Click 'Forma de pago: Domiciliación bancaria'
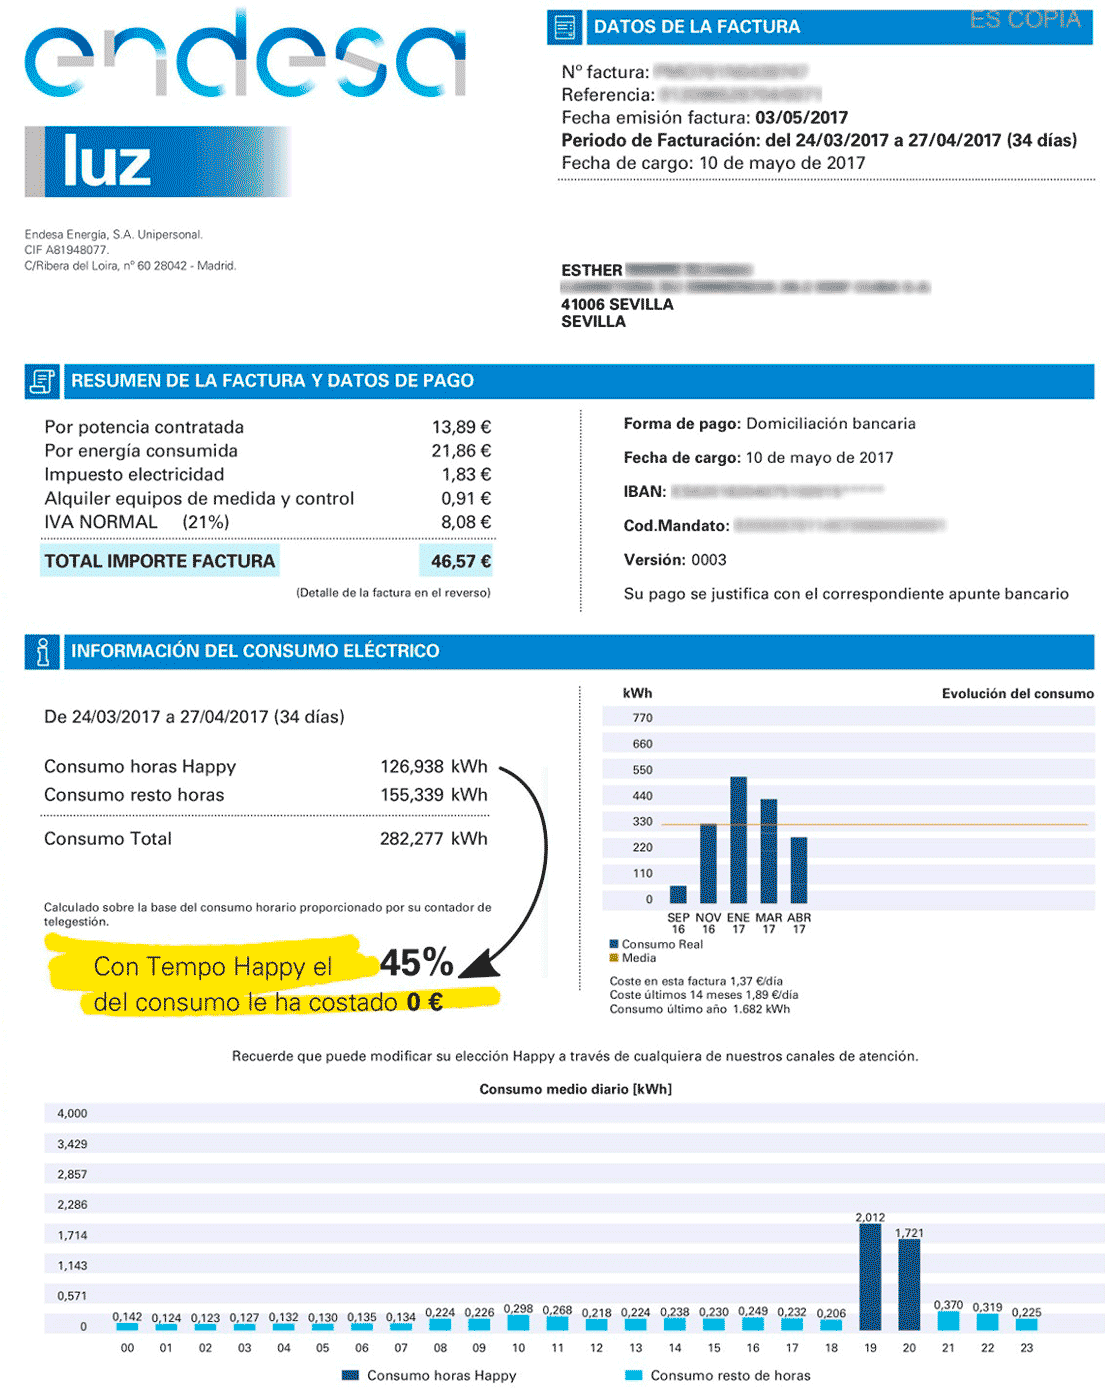The width and height of the screenshot is (1105, 1400). (769, 424)
